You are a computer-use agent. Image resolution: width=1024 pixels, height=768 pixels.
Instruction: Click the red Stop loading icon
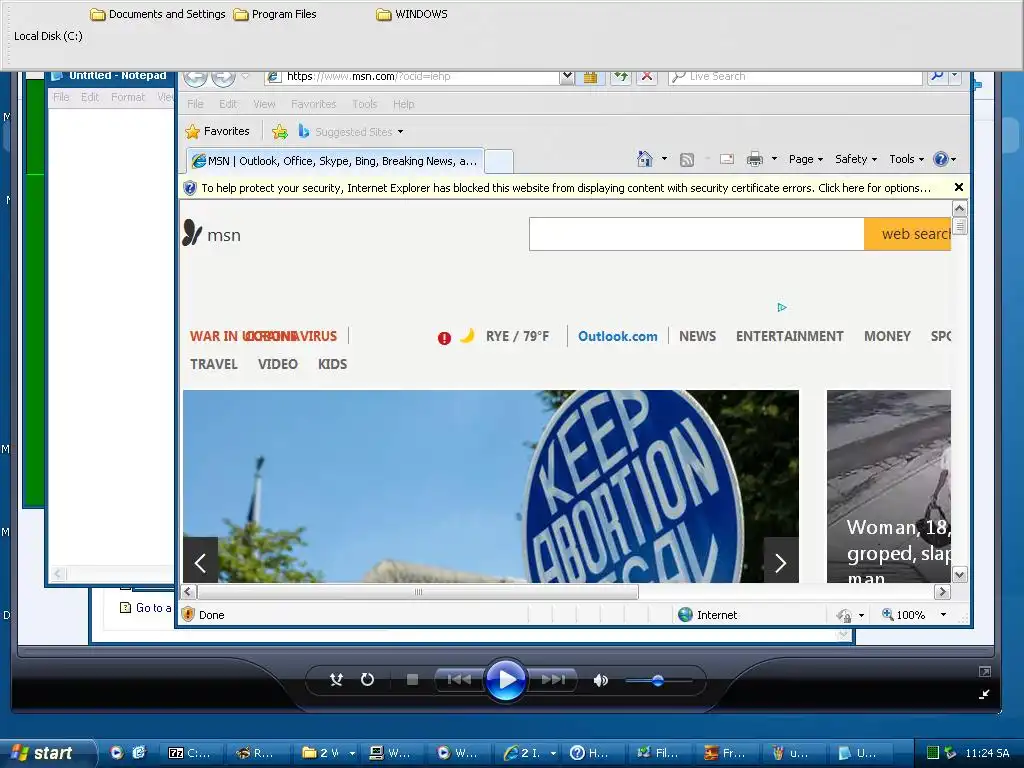[647, 77]
